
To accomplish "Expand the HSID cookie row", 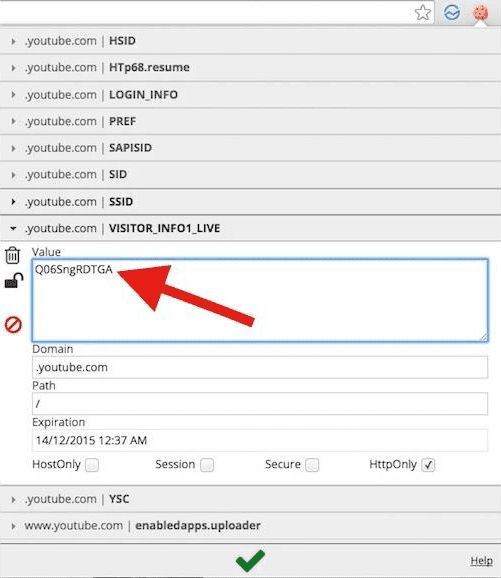I will pos(250,41).
